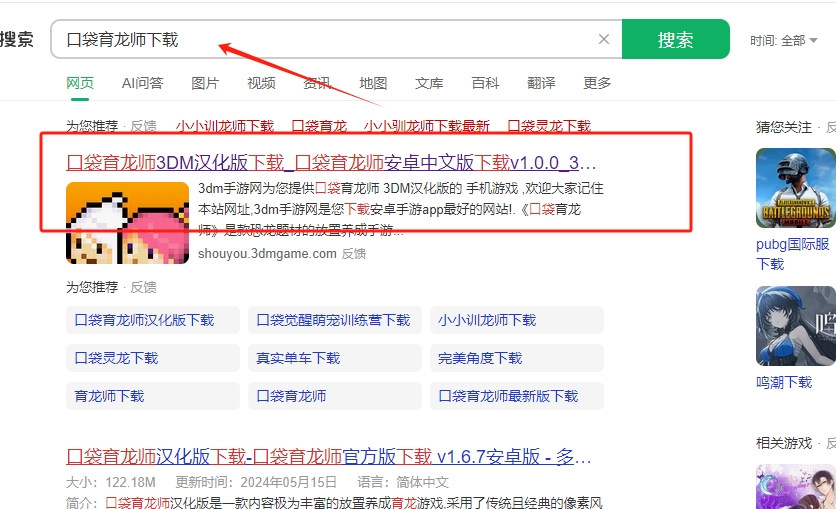Select the 口袋育龙师 chip
Screen dimensions: 836x509
tap(334, 396)
